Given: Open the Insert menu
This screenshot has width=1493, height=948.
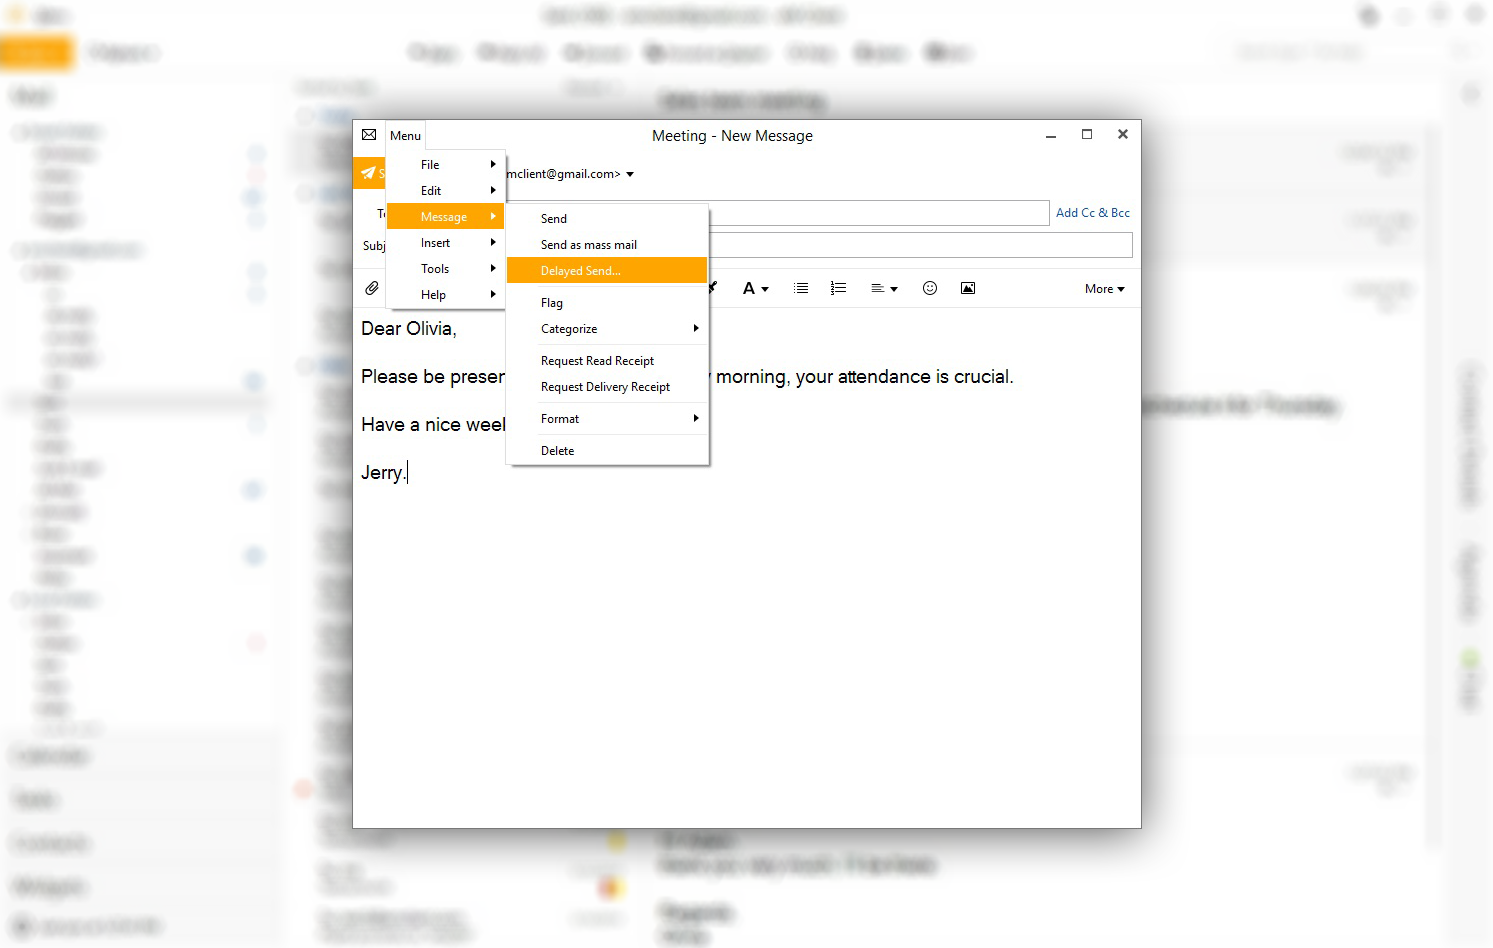Looking at the screenshot, I should click(x=437, y=242).
